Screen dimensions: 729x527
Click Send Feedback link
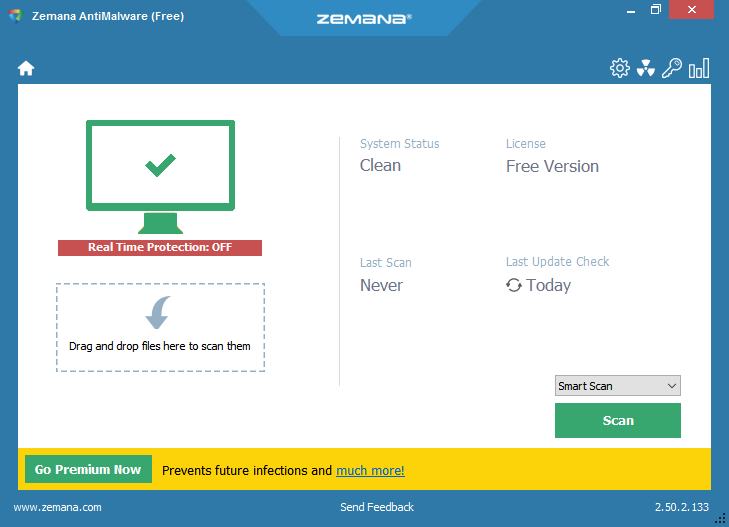tap(377, 507)
